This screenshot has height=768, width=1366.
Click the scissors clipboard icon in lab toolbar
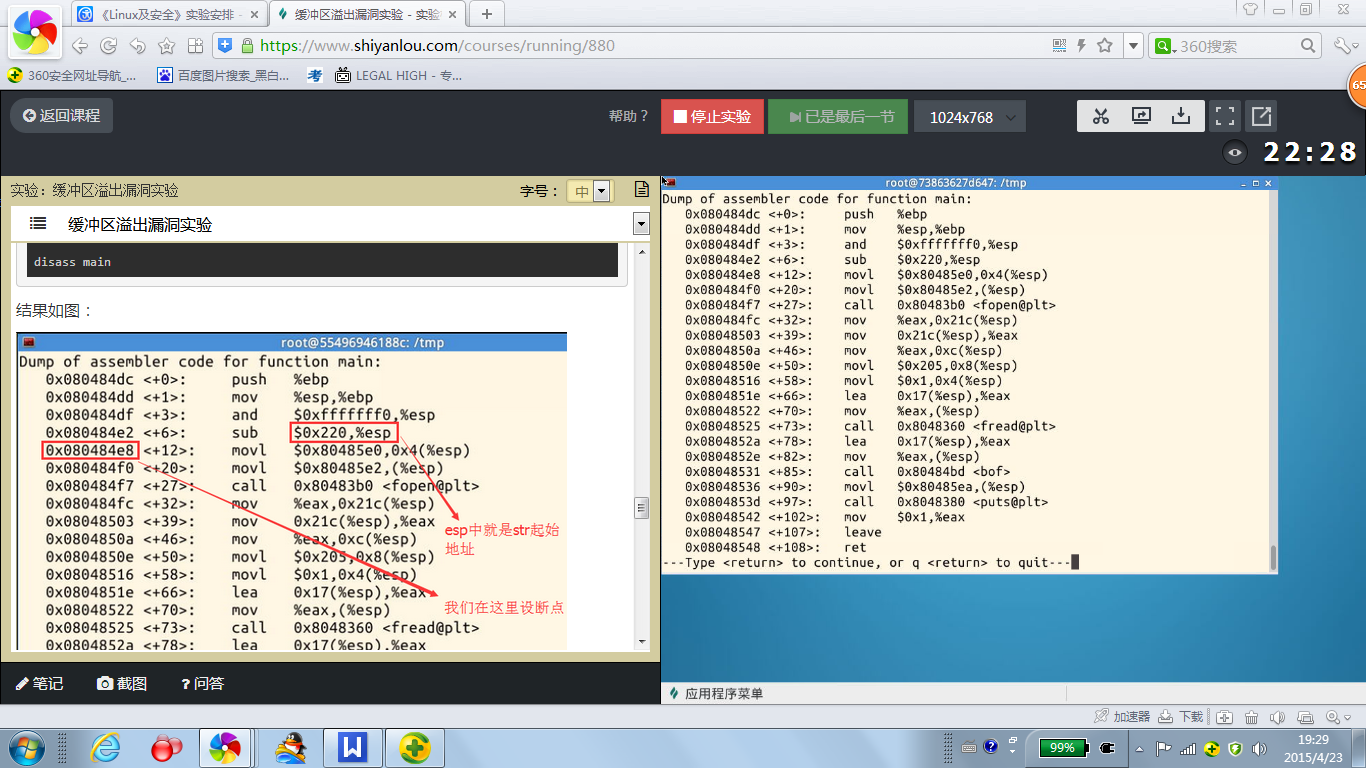point(1101,116)
